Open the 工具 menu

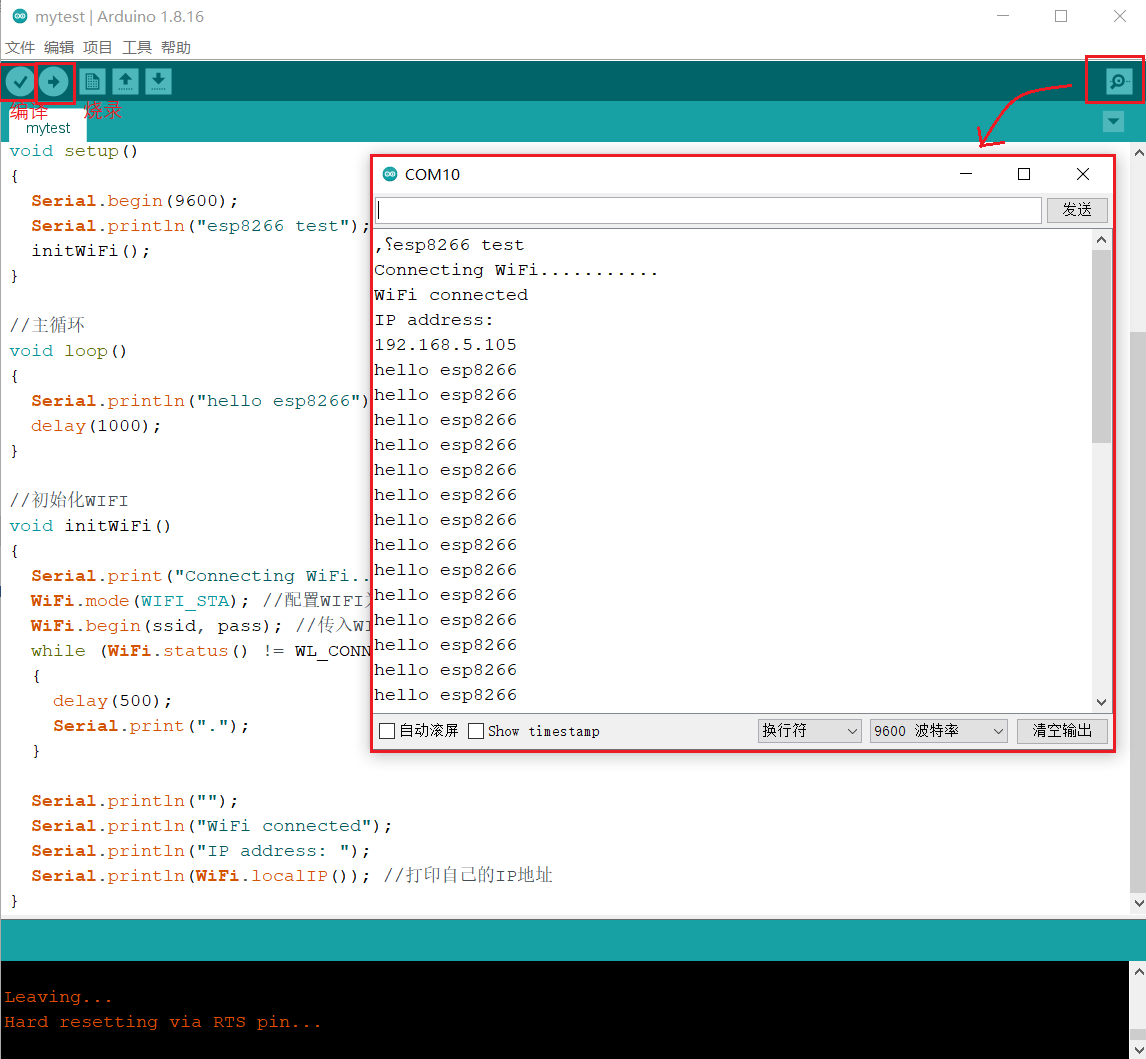[137, 48]
